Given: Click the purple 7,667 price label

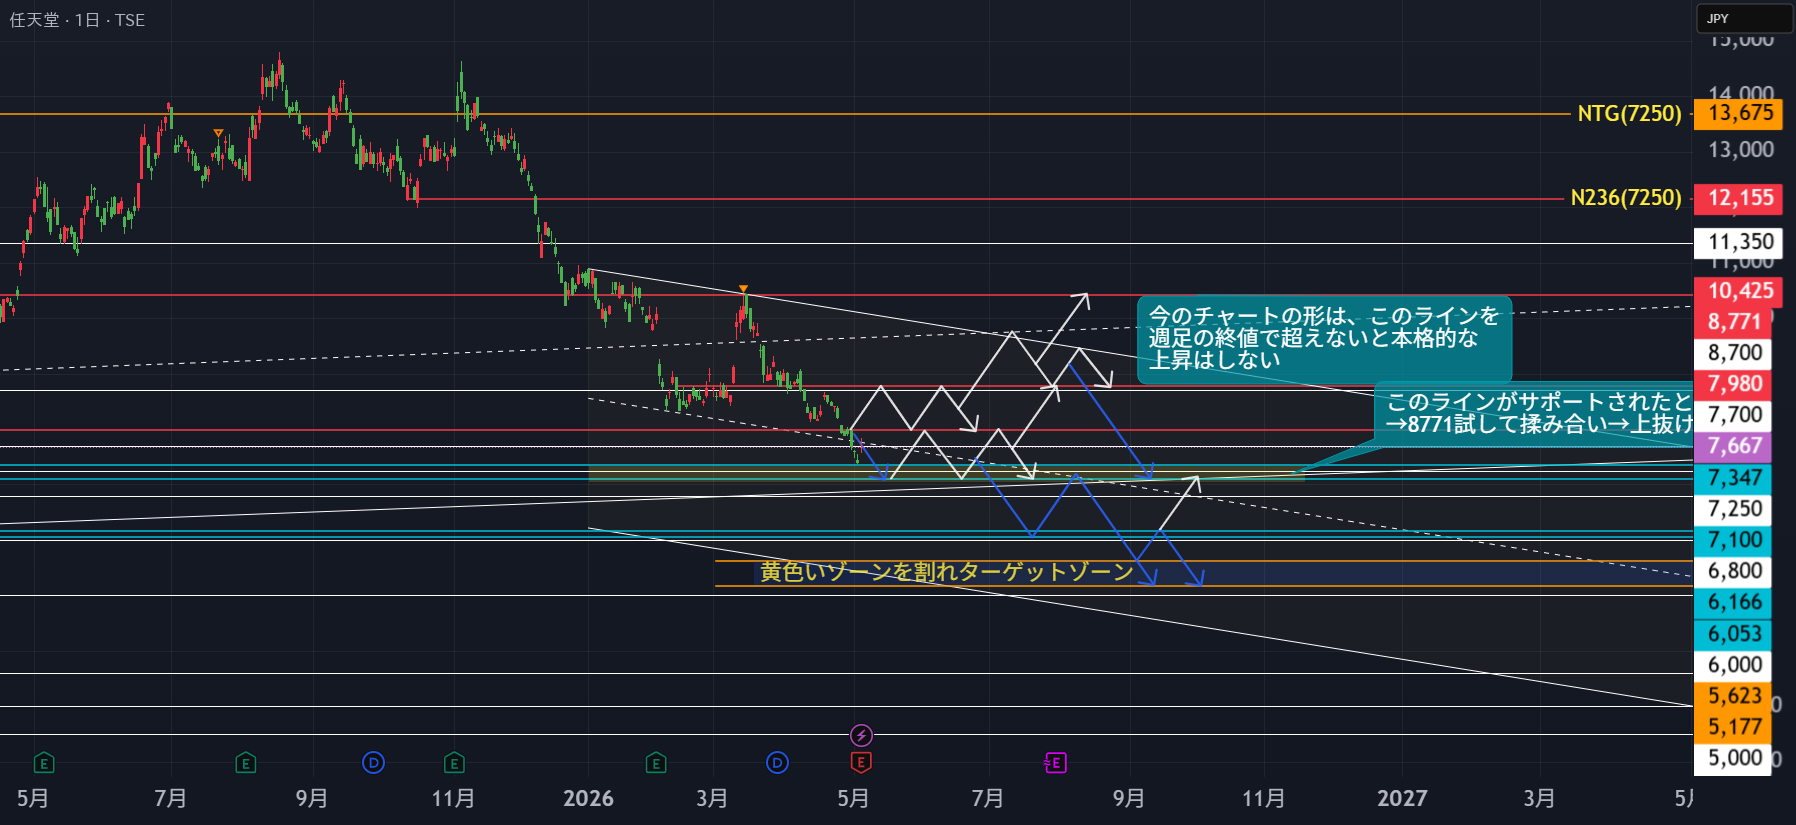Looking at the screenshot, I should coord(1733,446).
